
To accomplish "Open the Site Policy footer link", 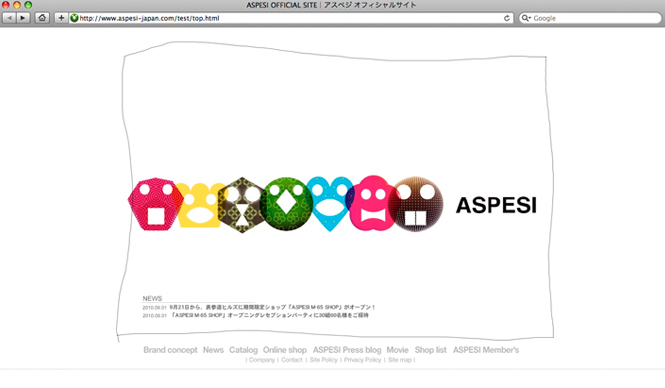I will [x=323, y=360].
